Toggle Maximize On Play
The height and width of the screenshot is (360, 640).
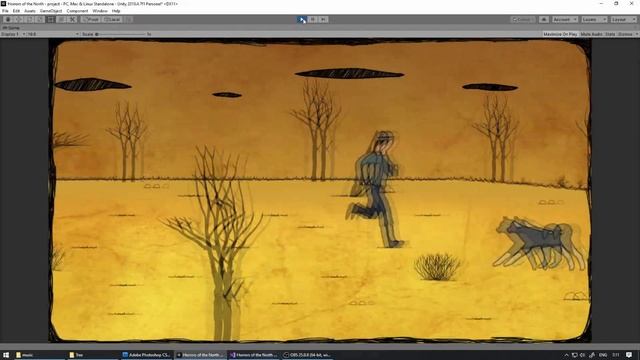click(x=560, y=34)
